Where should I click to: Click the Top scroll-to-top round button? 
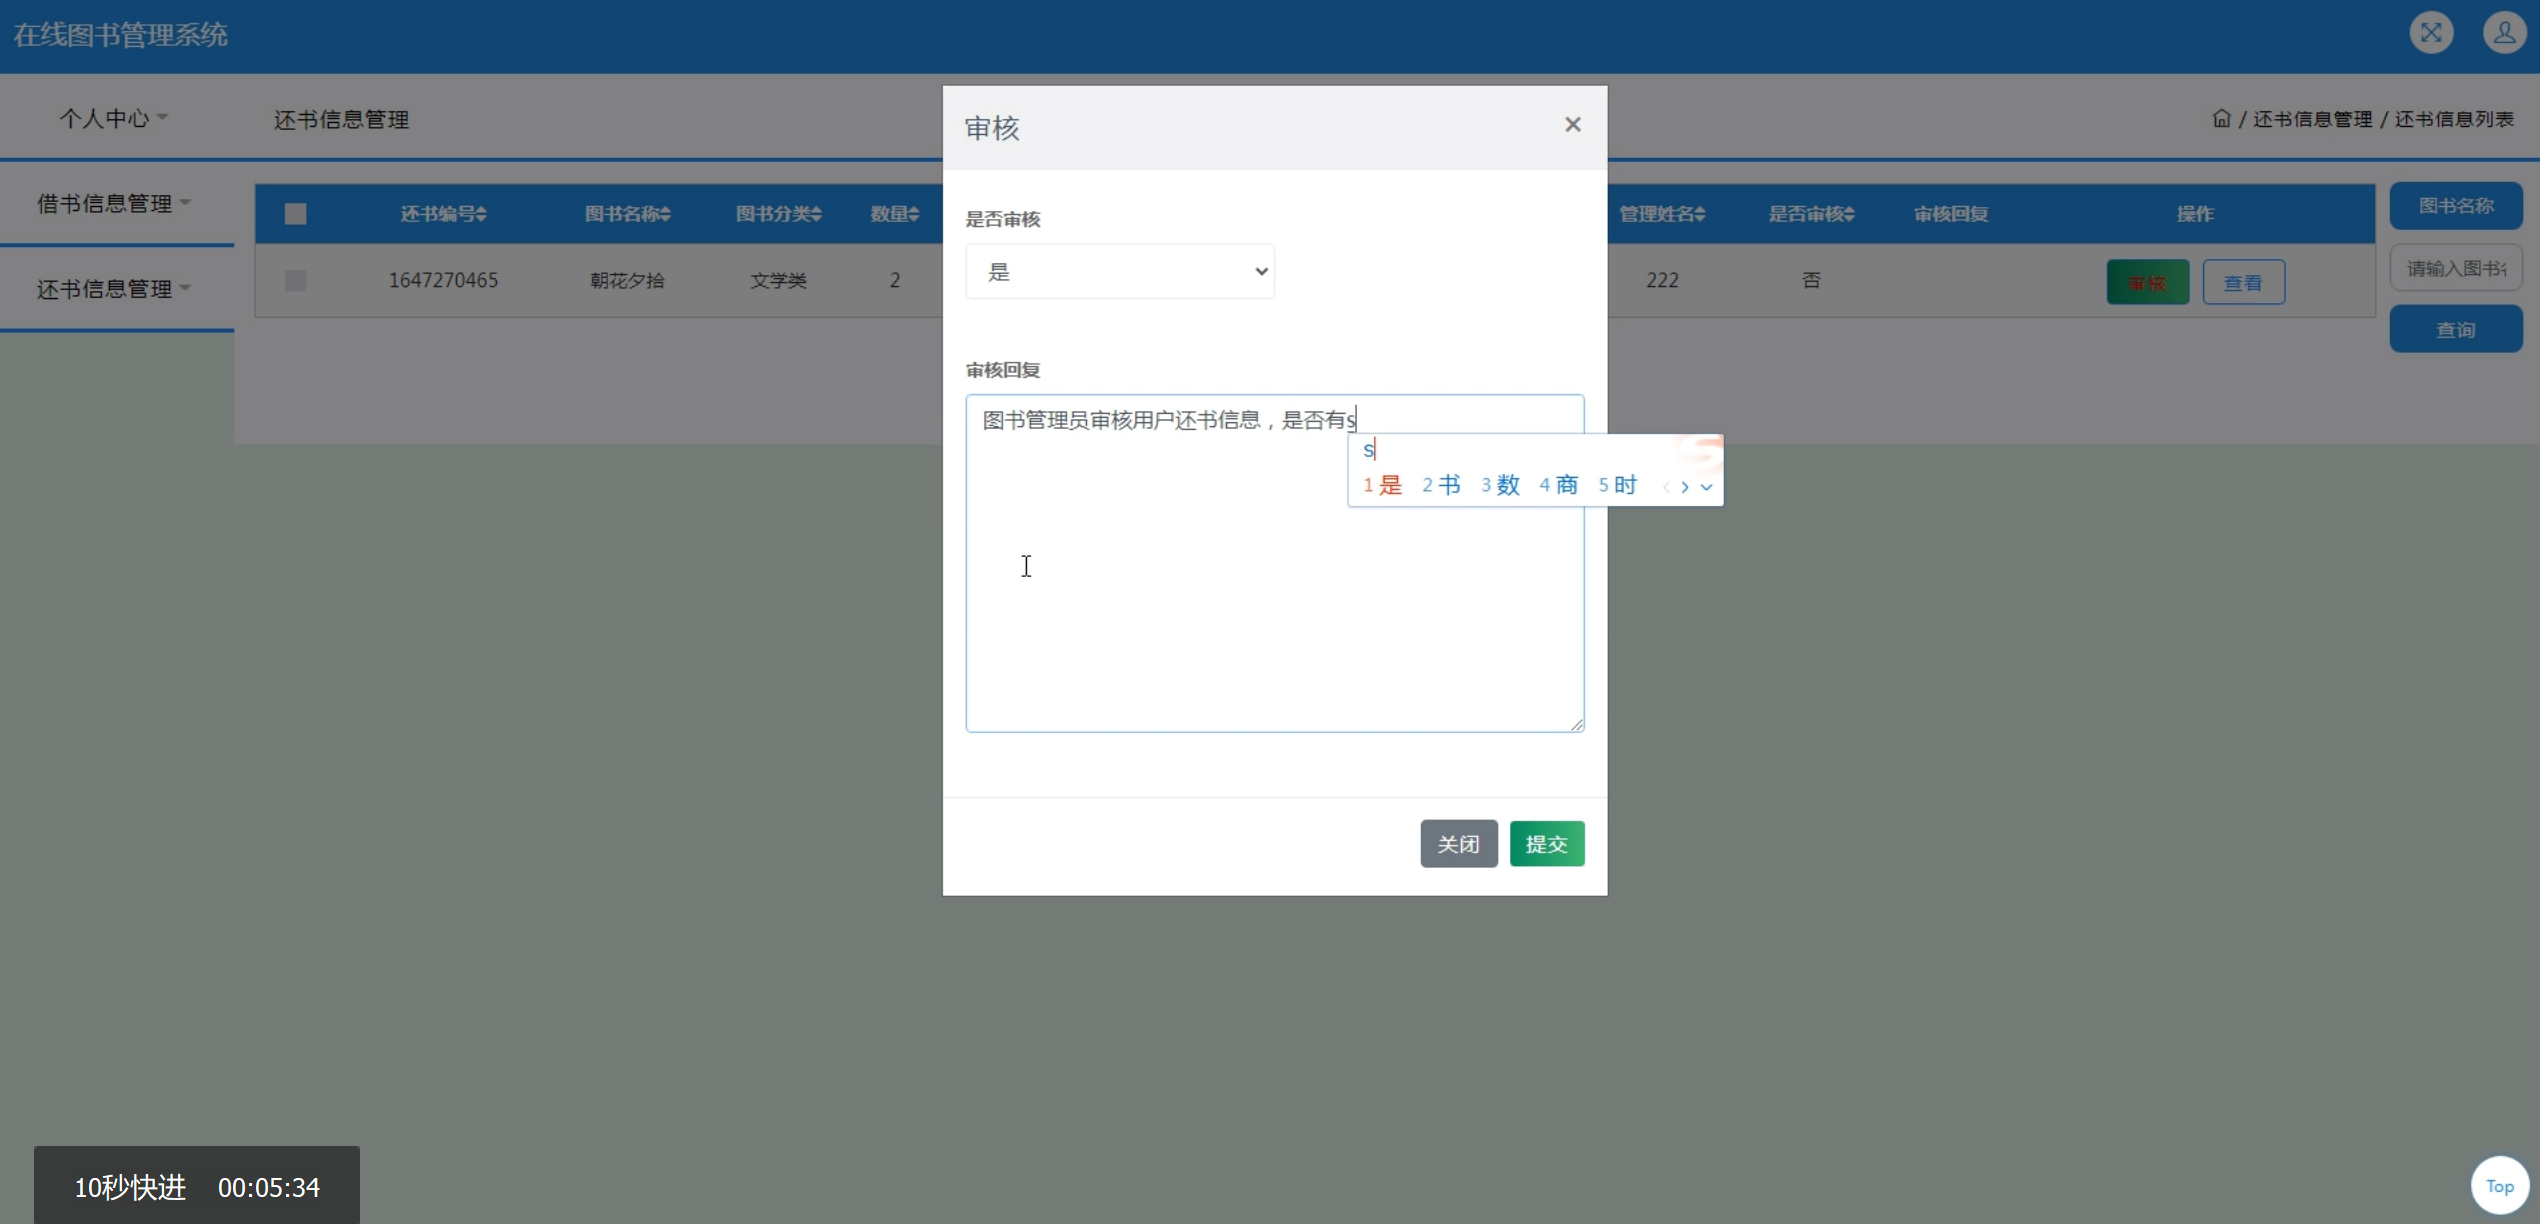[x=2499, y=1186]
